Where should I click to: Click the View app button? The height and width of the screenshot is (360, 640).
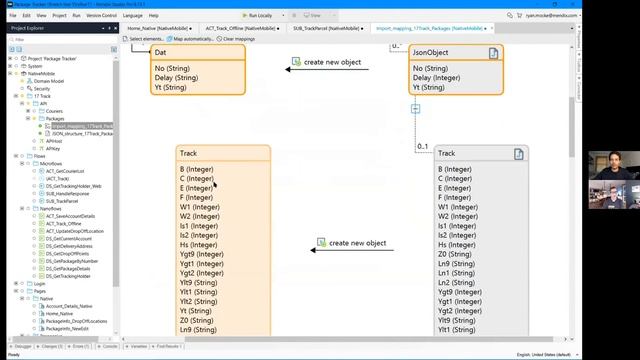pos(312,16)
